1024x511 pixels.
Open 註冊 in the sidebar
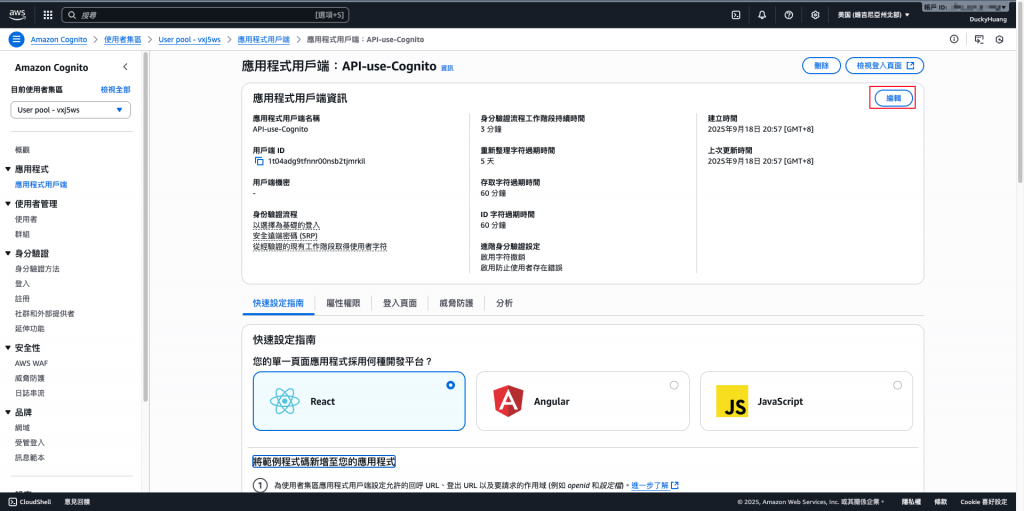(x=22, y=299)
